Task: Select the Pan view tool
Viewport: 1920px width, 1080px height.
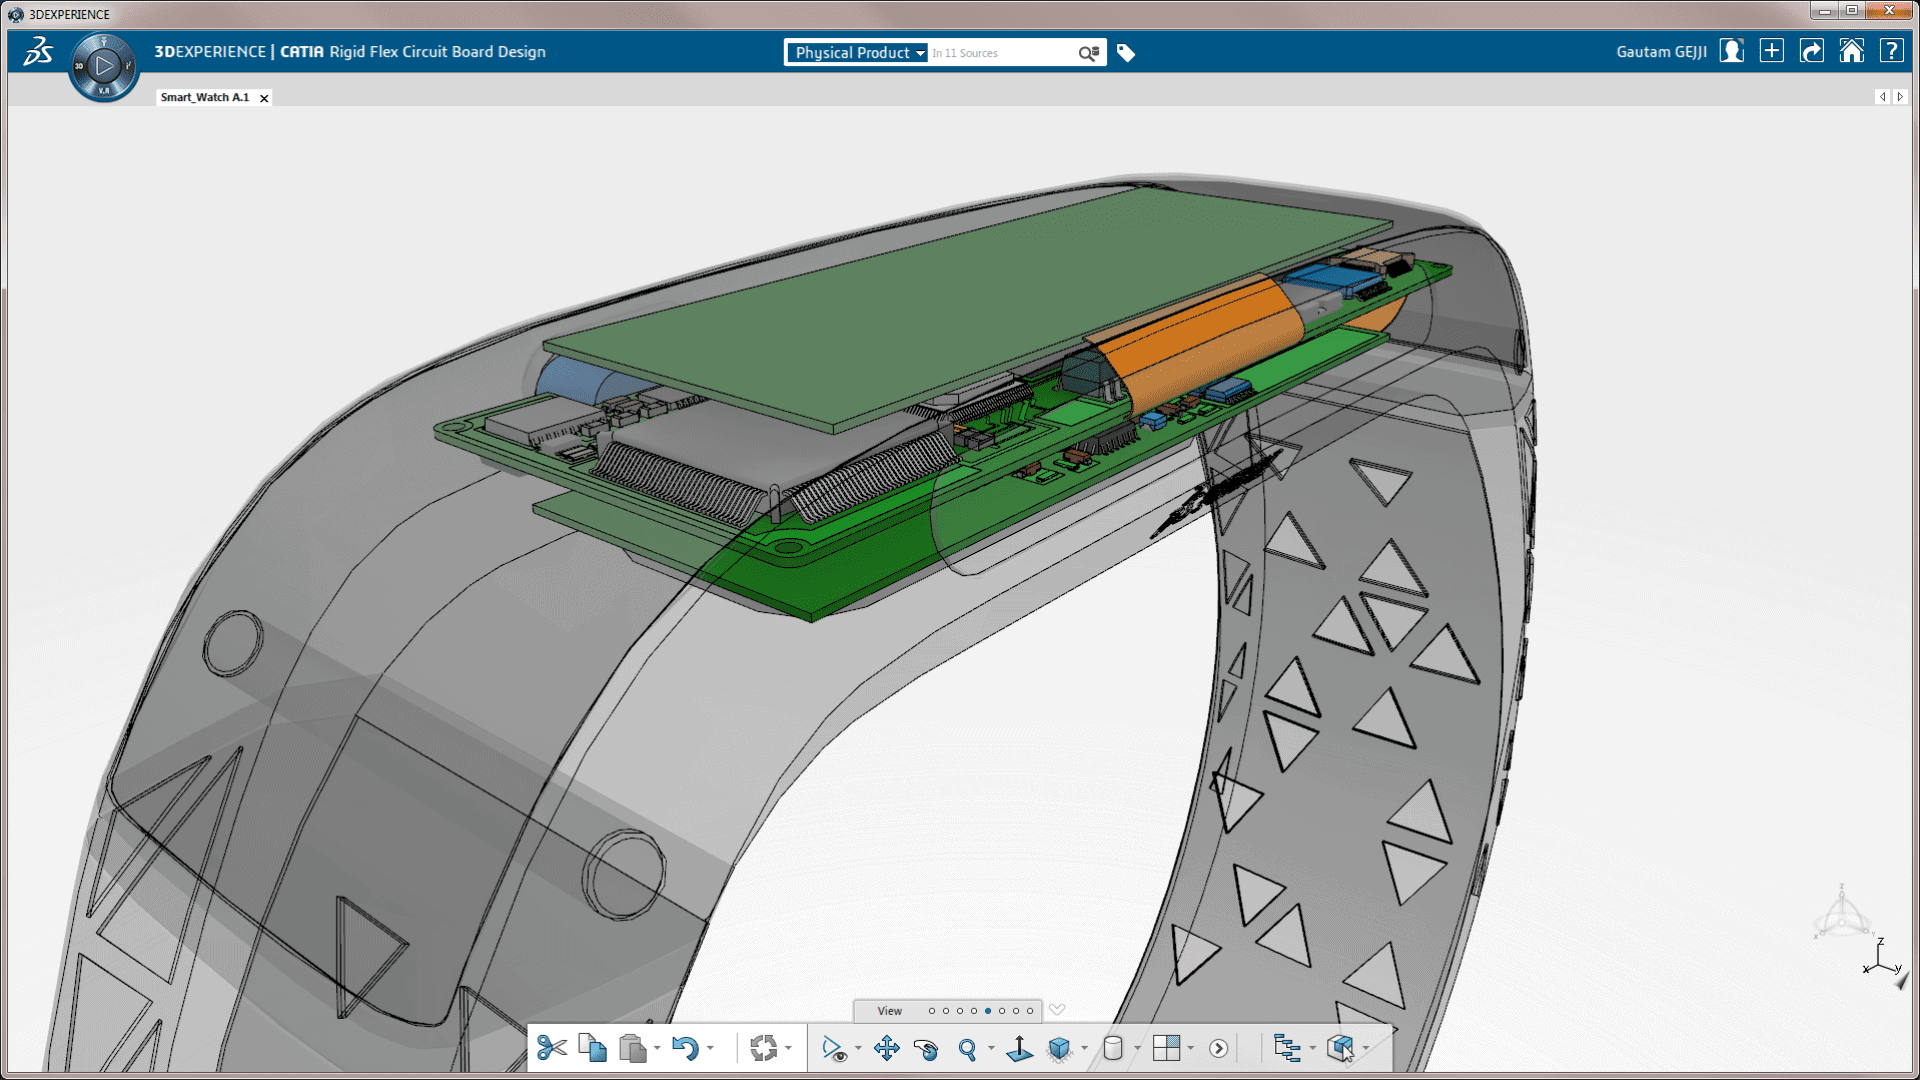Action: (x=886, y=1048)
